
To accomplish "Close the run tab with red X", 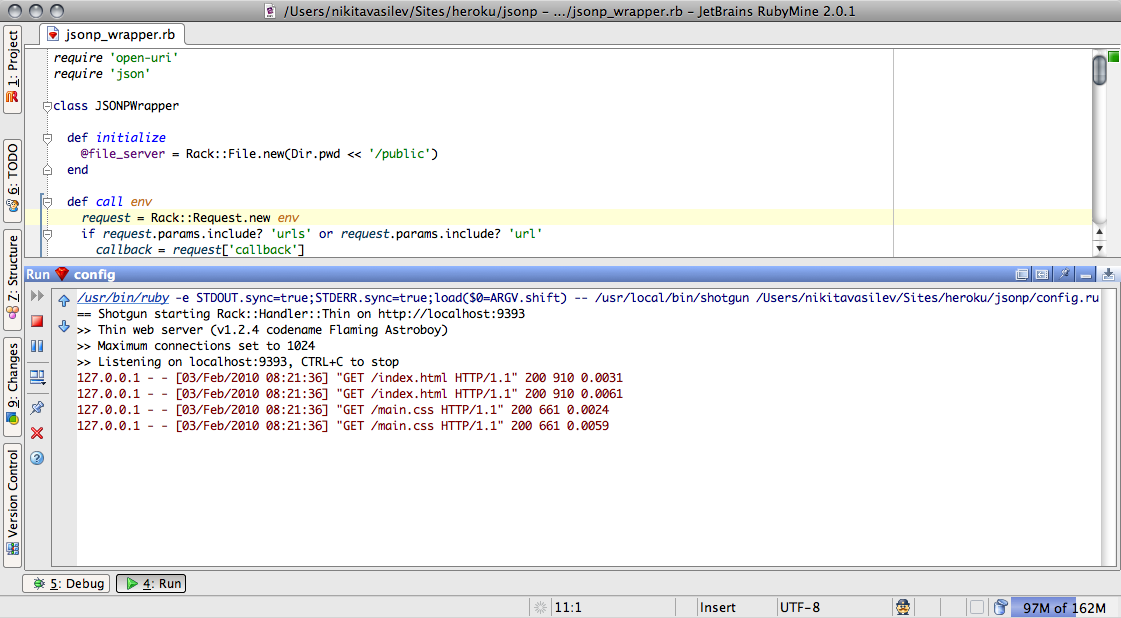I will (x=37, y=433).
